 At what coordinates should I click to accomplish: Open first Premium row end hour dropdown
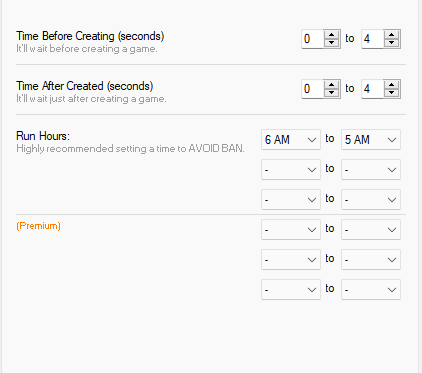coord(371,229)
